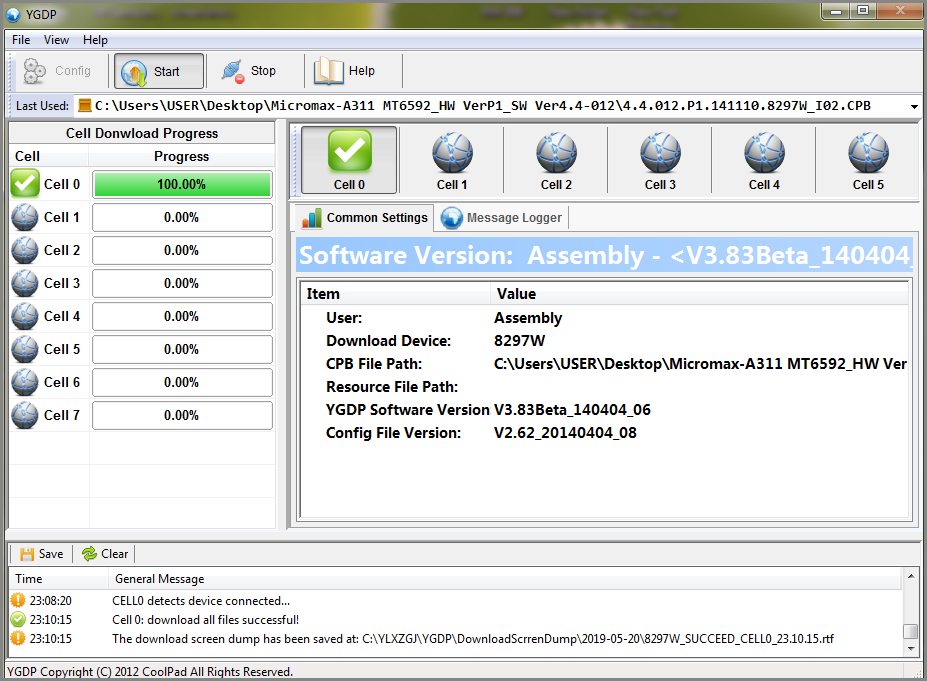Click the Software Version banner text
The height and width of the screenshot is (681, 927).
[604, 255]
